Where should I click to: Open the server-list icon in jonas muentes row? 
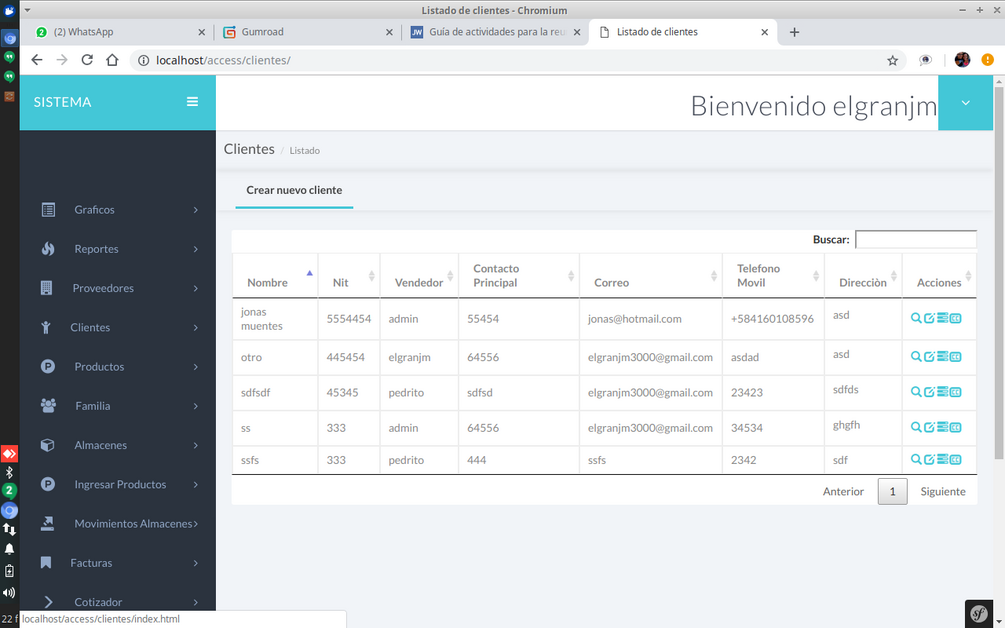(x=942, y=318)
